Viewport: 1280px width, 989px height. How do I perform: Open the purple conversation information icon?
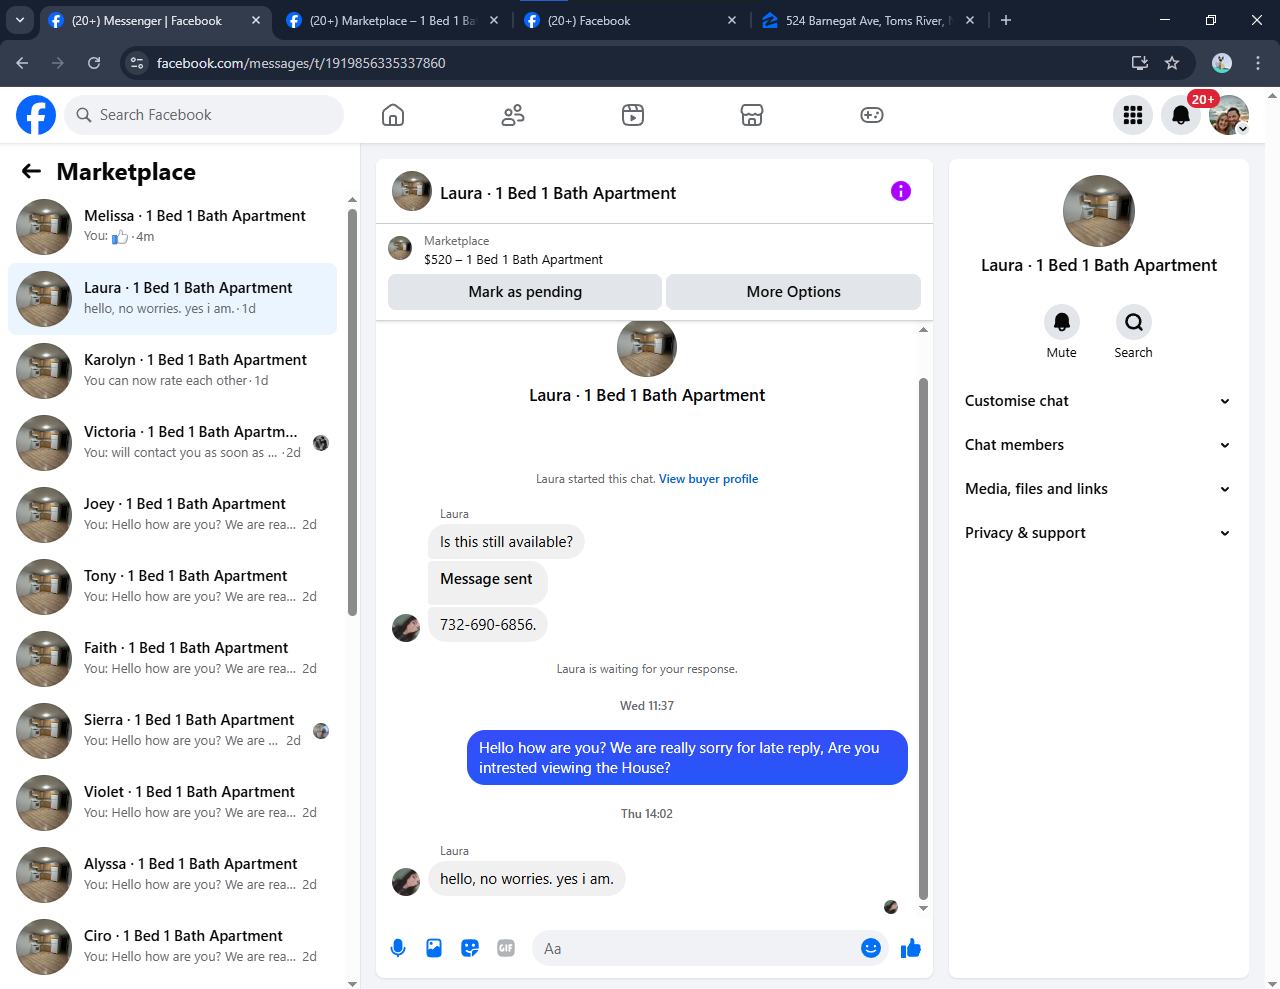(901, 191)
